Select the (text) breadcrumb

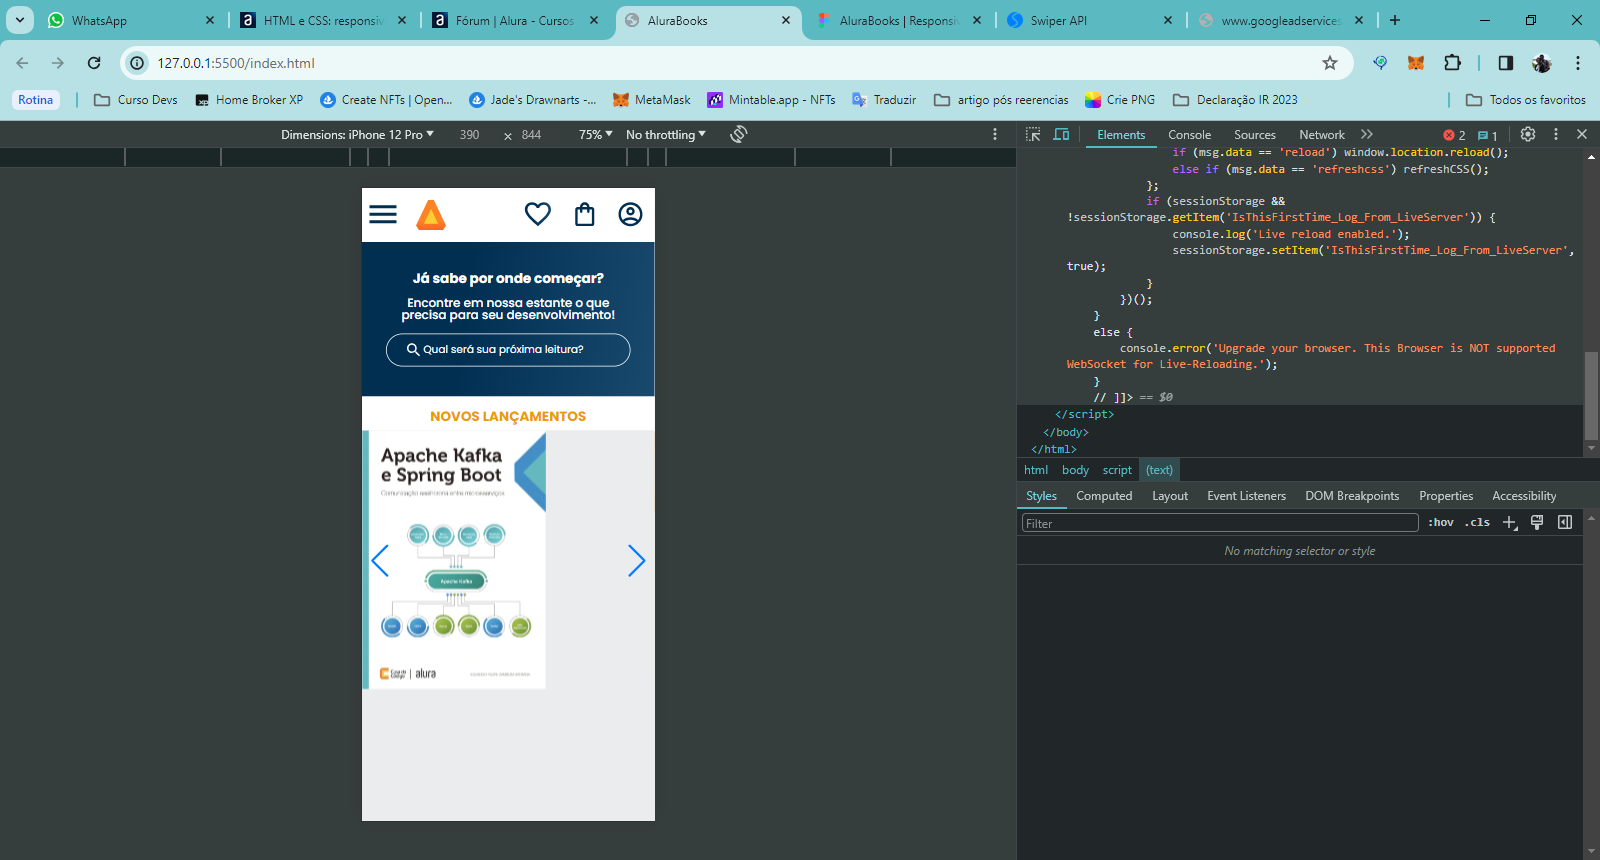pos(1159,470)
